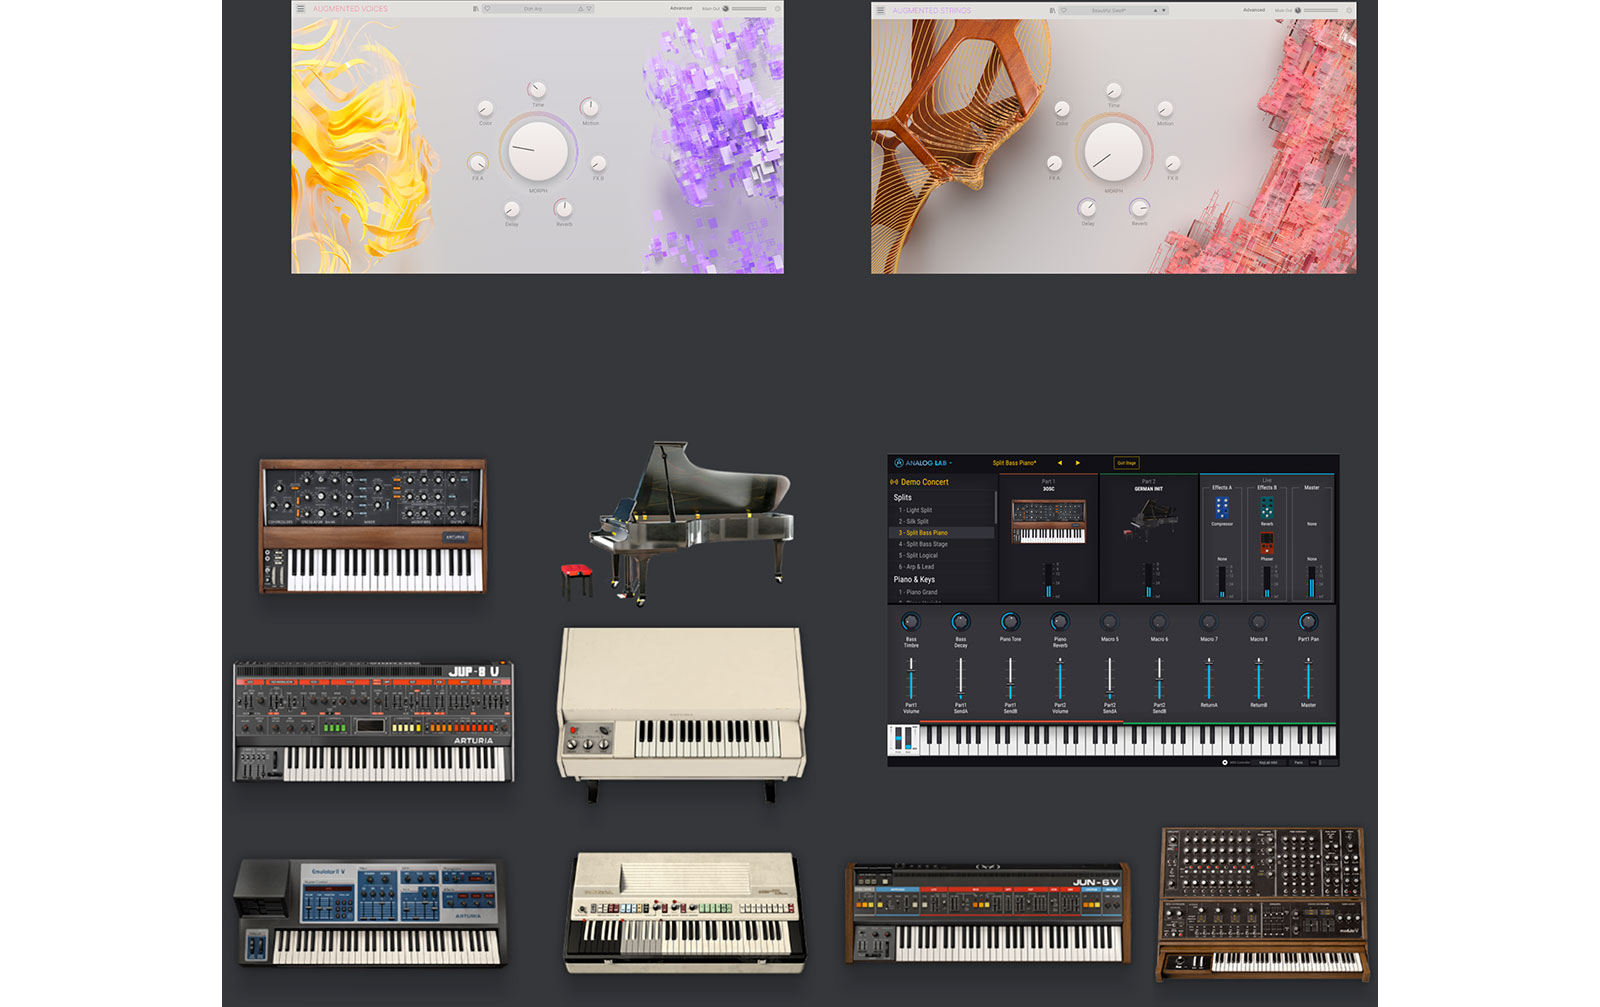Select the '5 - Split Logical' preset
1600x1007 pixels.
click(943, 555)
